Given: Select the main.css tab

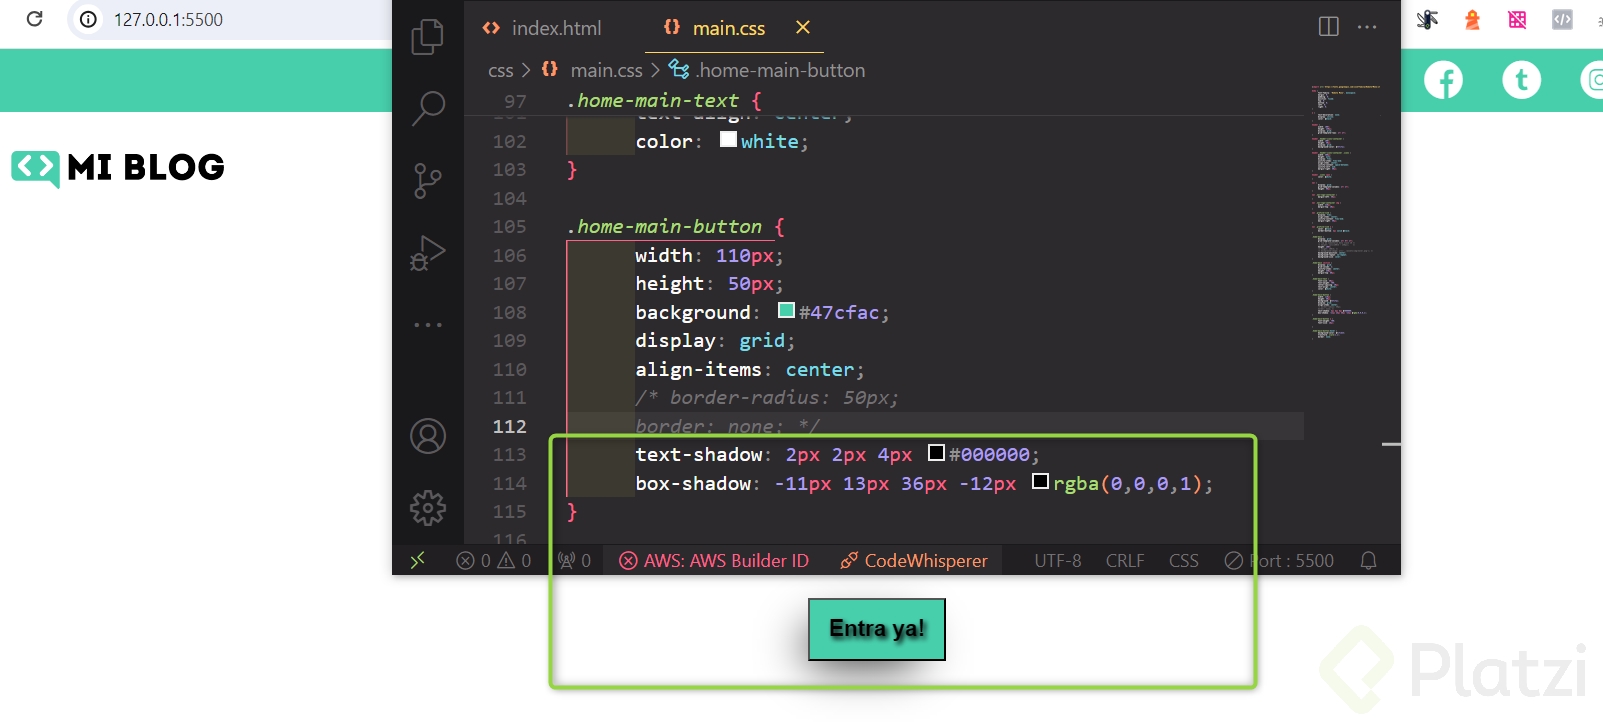Looking at the screenshot, I should tap(727, 28).
